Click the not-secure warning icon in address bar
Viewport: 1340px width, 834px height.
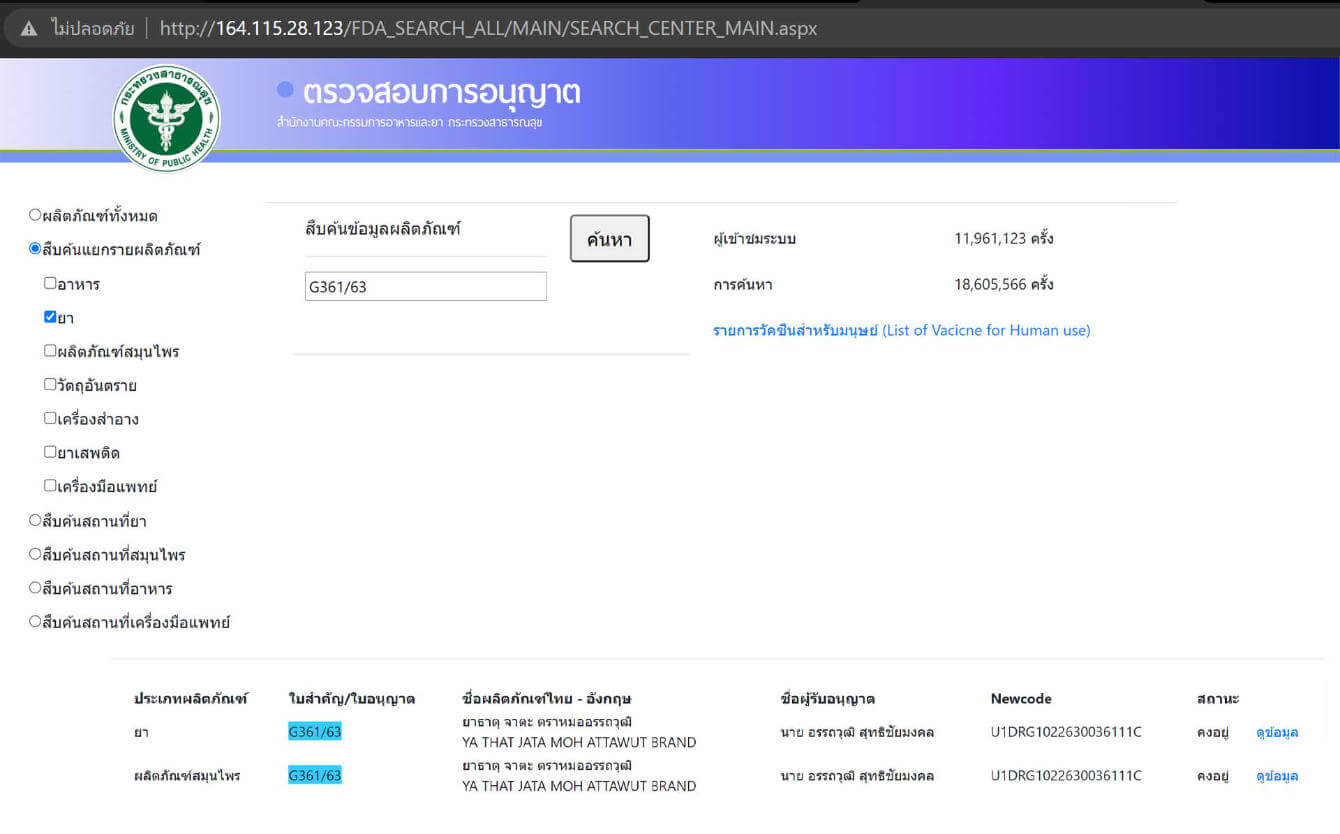tap(29, 28)
